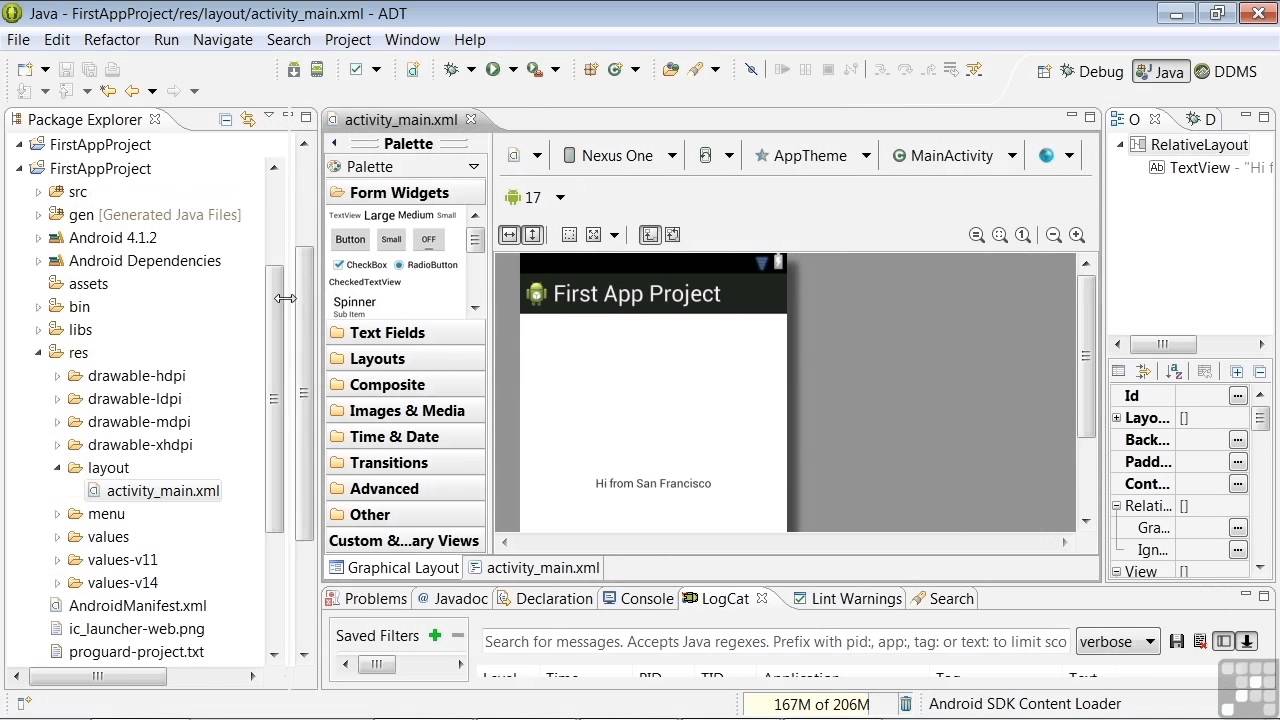Select the CheckBox widget in palette
The image size is (1280, 720).
(x=360, y=265)
